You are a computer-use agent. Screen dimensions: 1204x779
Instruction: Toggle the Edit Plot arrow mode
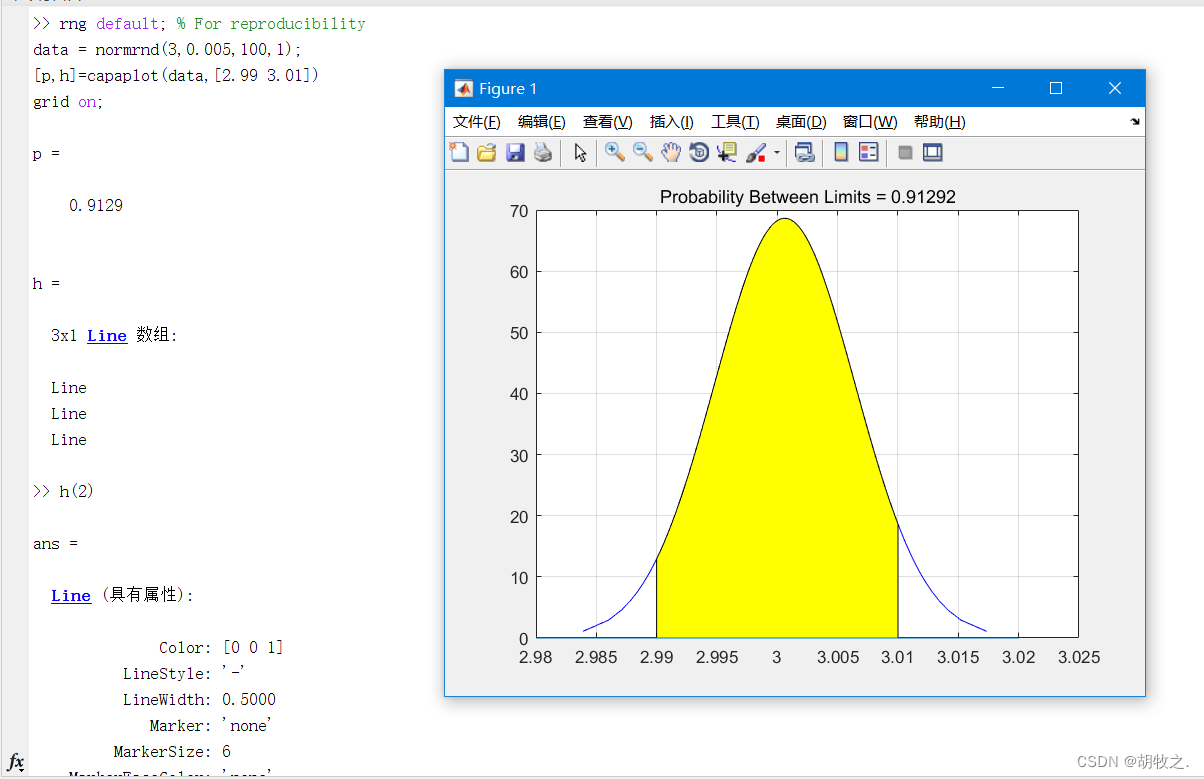click(579, 152)
